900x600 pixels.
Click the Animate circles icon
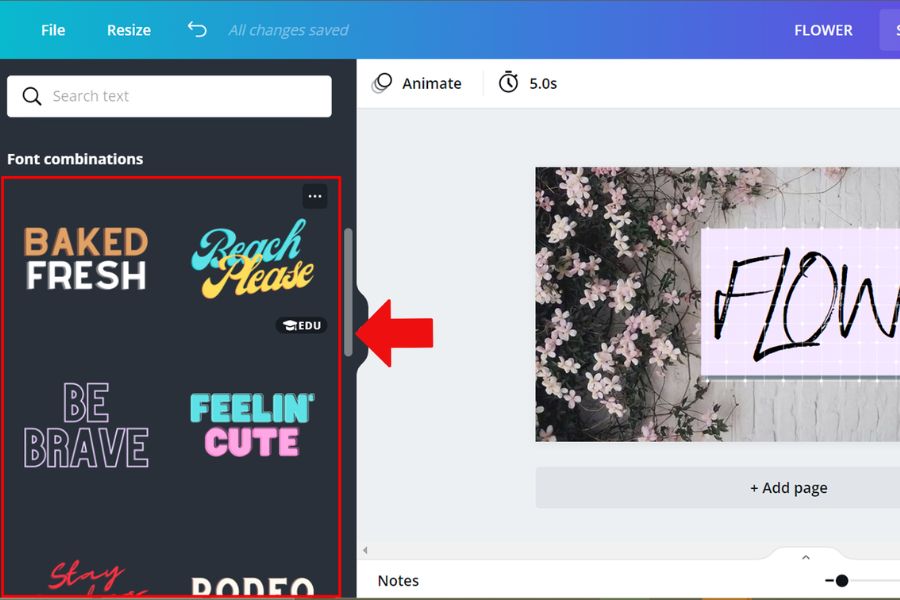(382, 83)
